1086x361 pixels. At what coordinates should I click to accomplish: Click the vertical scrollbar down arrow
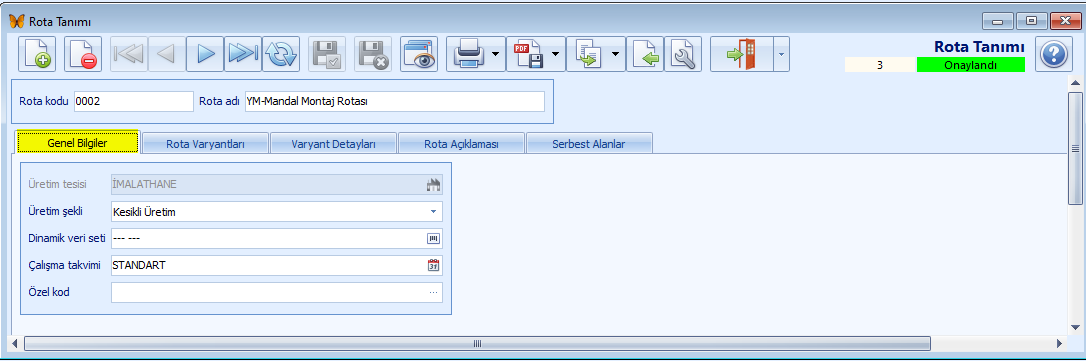tap(1076, 327)
